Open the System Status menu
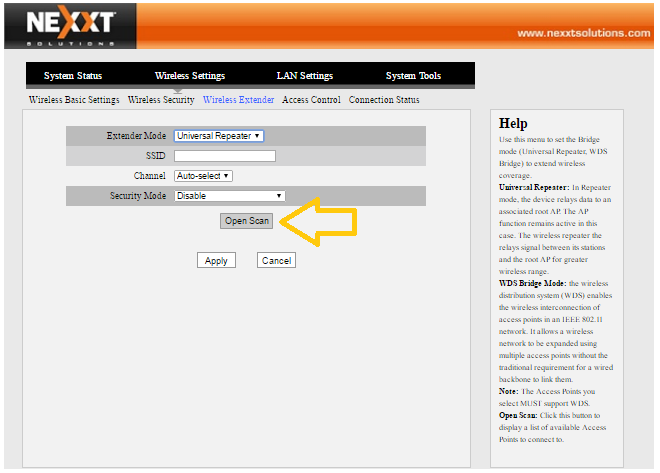Viewport: 660px width, 473px height. coord(73,76)
